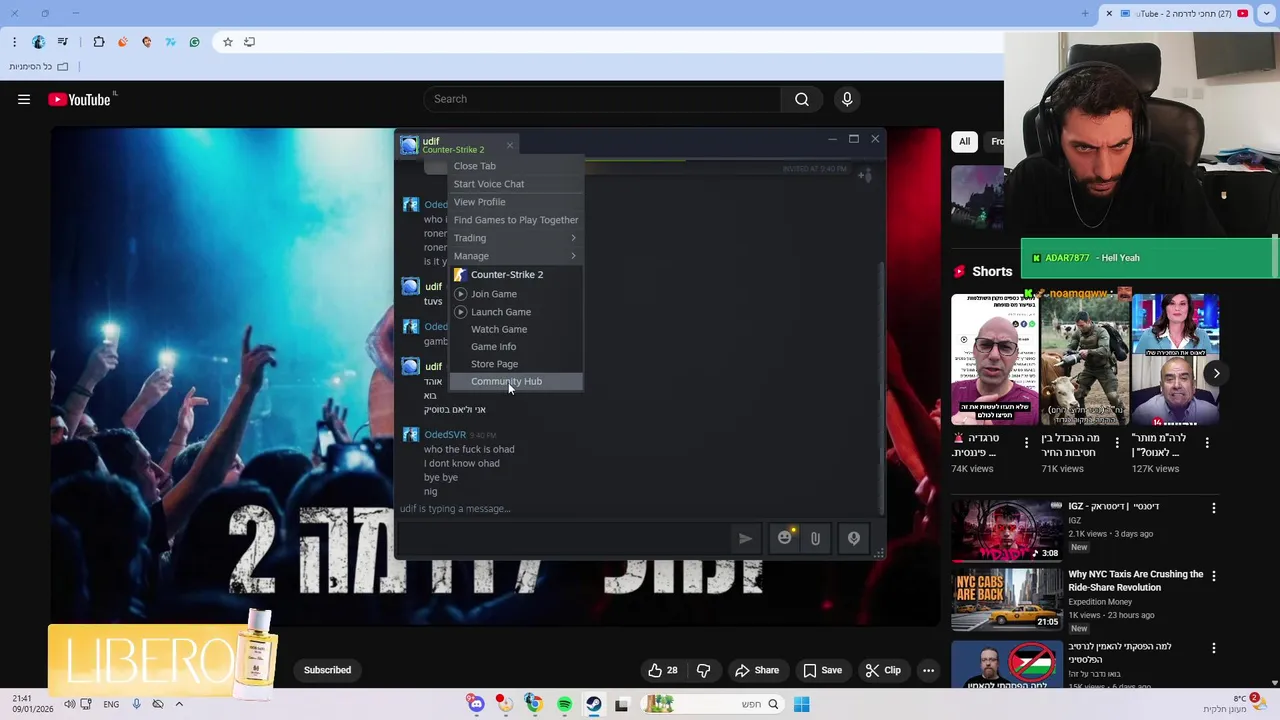Open the Windows Start button
Image resolution: width=1280 pixels, height=720 pixels.
point(801,704)
